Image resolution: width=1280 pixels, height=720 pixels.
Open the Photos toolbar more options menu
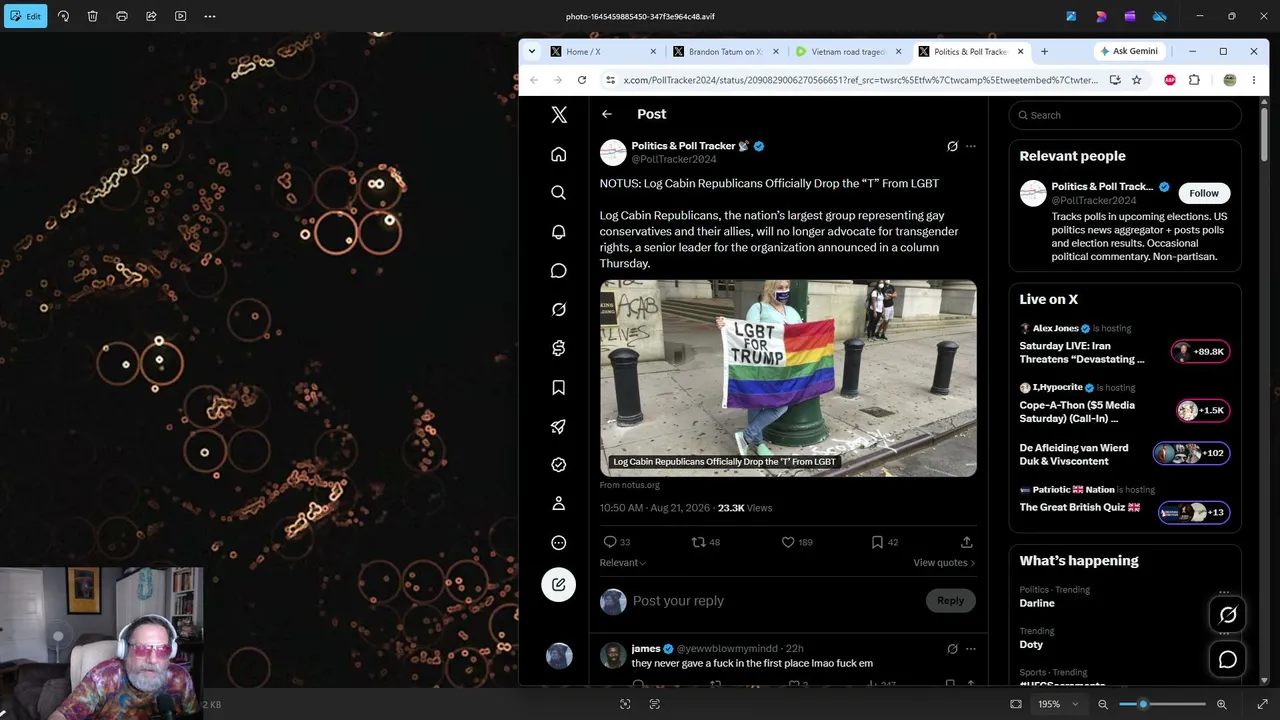(210, 16)
